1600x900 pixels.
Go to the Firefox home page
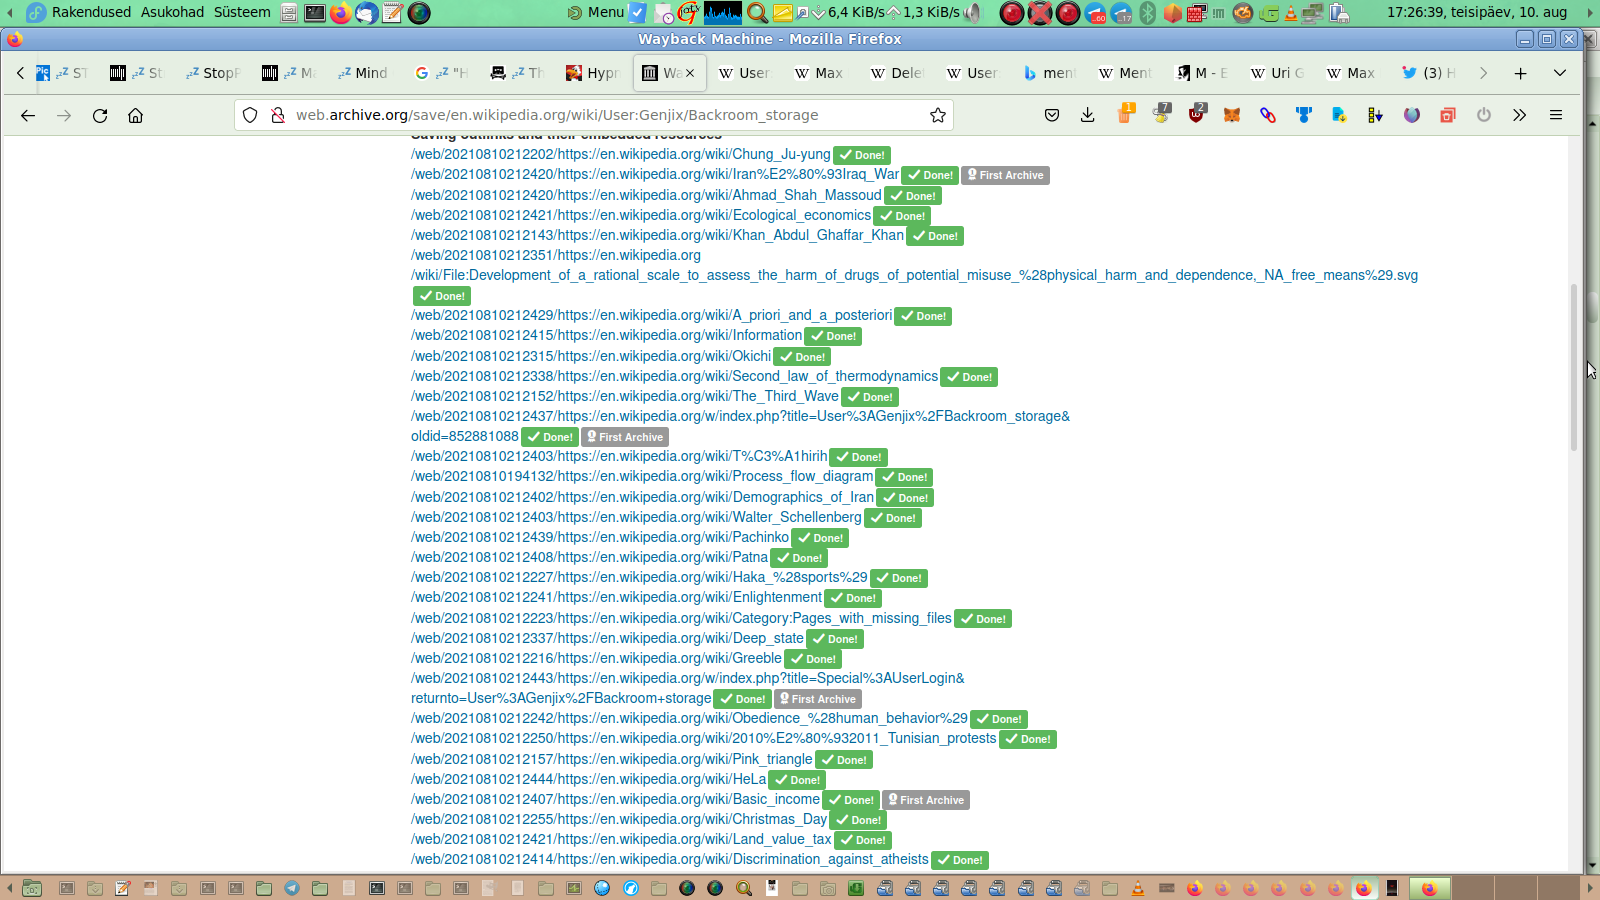point(136,115)
